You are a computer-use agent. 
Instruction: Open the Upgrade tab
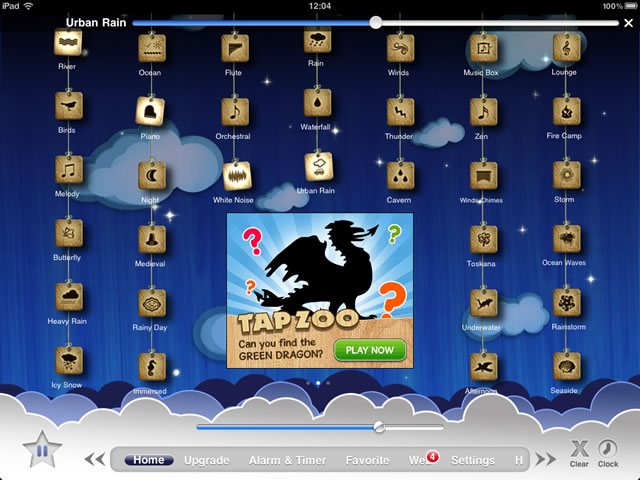coord(207,460)
